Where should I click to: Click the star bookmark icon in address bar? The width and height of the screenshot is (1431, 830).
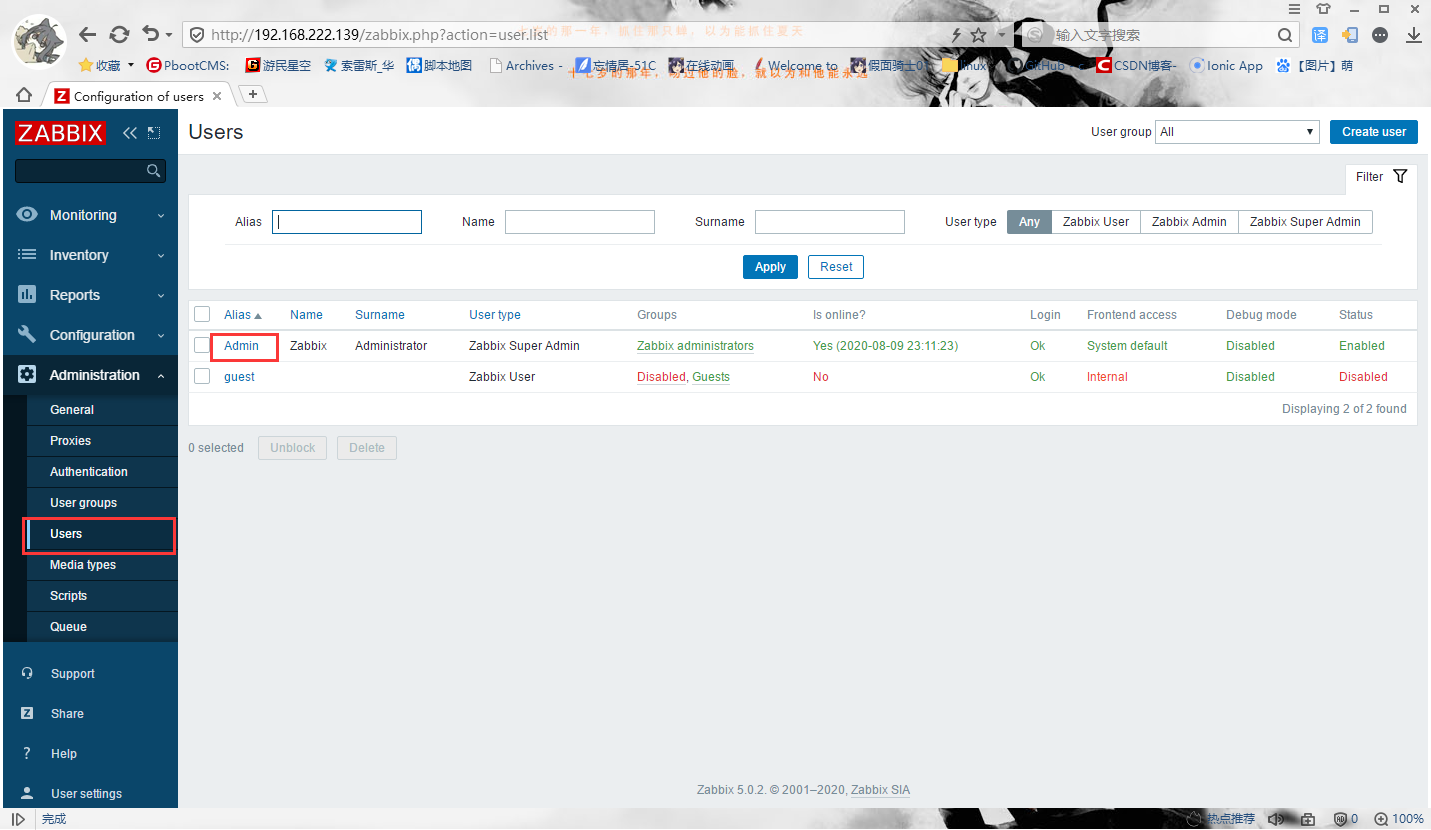pyautogui.click(x=978, y=35)
